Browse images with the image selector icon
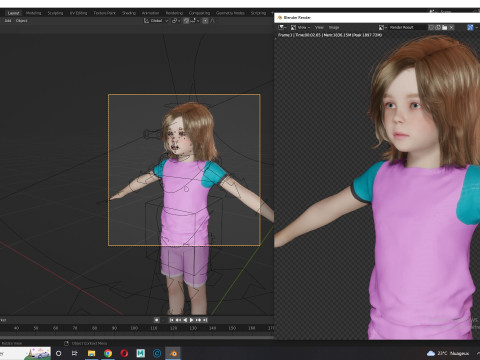 coord(383,27)
